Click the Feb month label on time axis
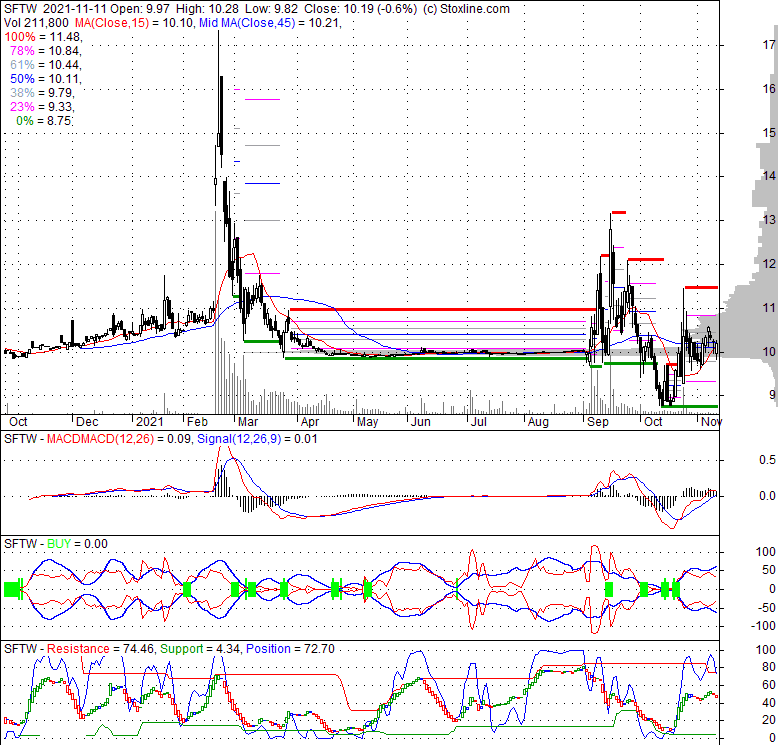780x745 pixels. click(x=197, y=422)
